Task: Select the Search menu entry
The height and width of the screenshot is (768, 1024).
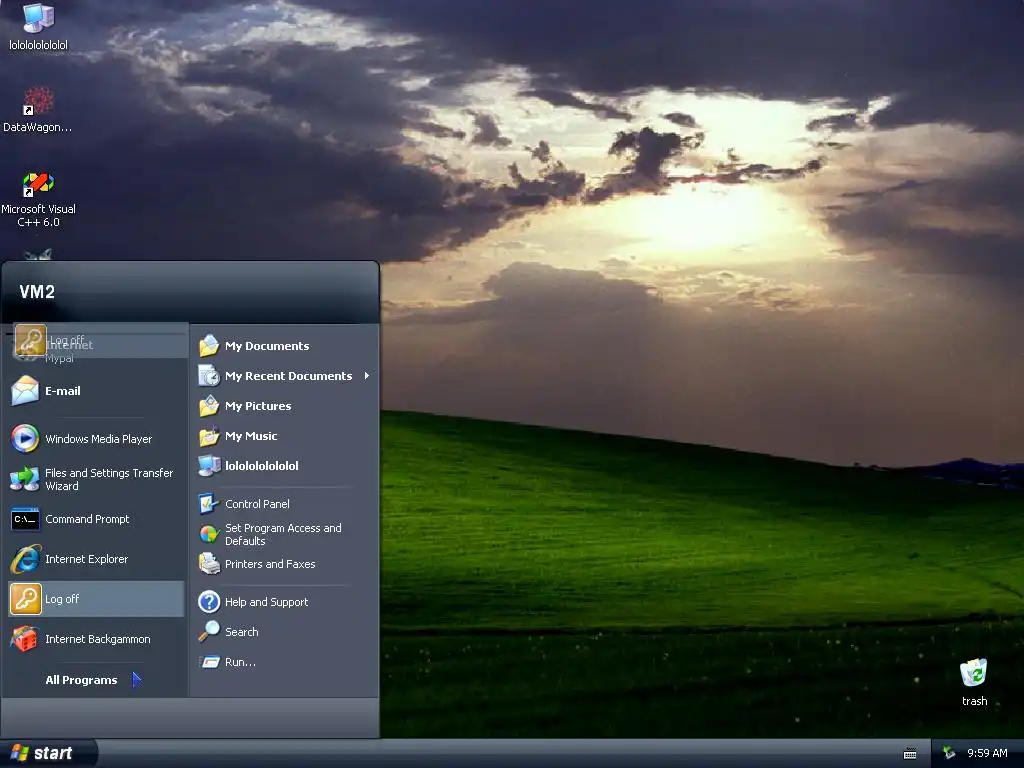Action: click(x=285, y=632)
